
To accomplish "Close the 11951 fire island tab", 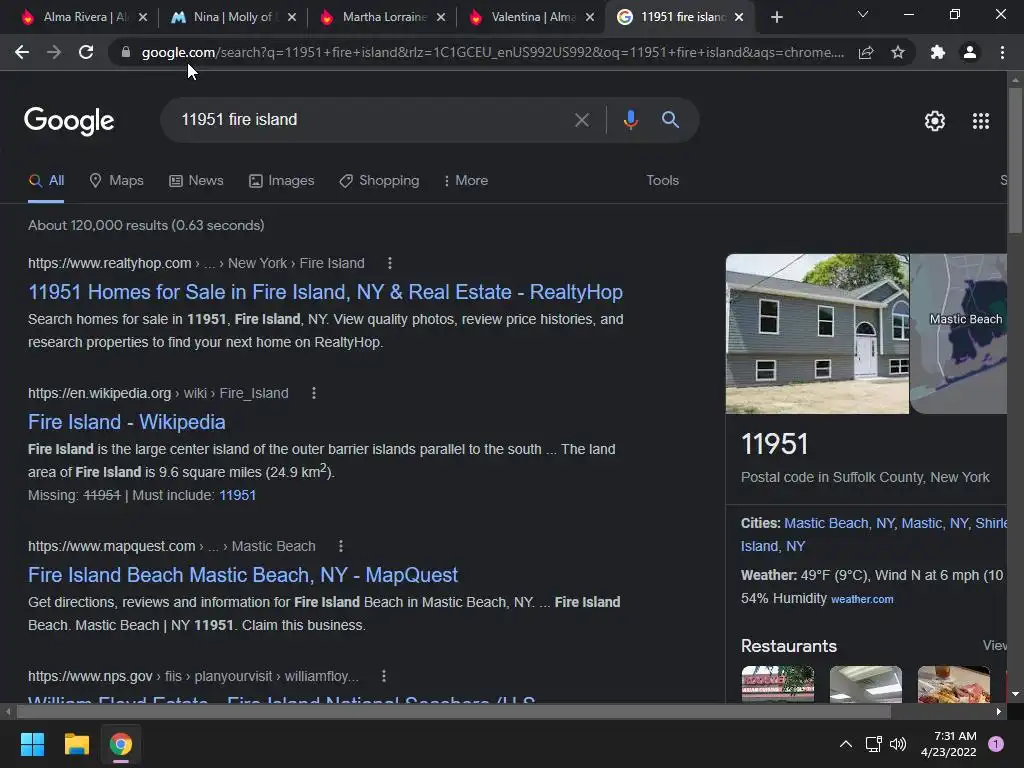I will click(x=739, y=17).
